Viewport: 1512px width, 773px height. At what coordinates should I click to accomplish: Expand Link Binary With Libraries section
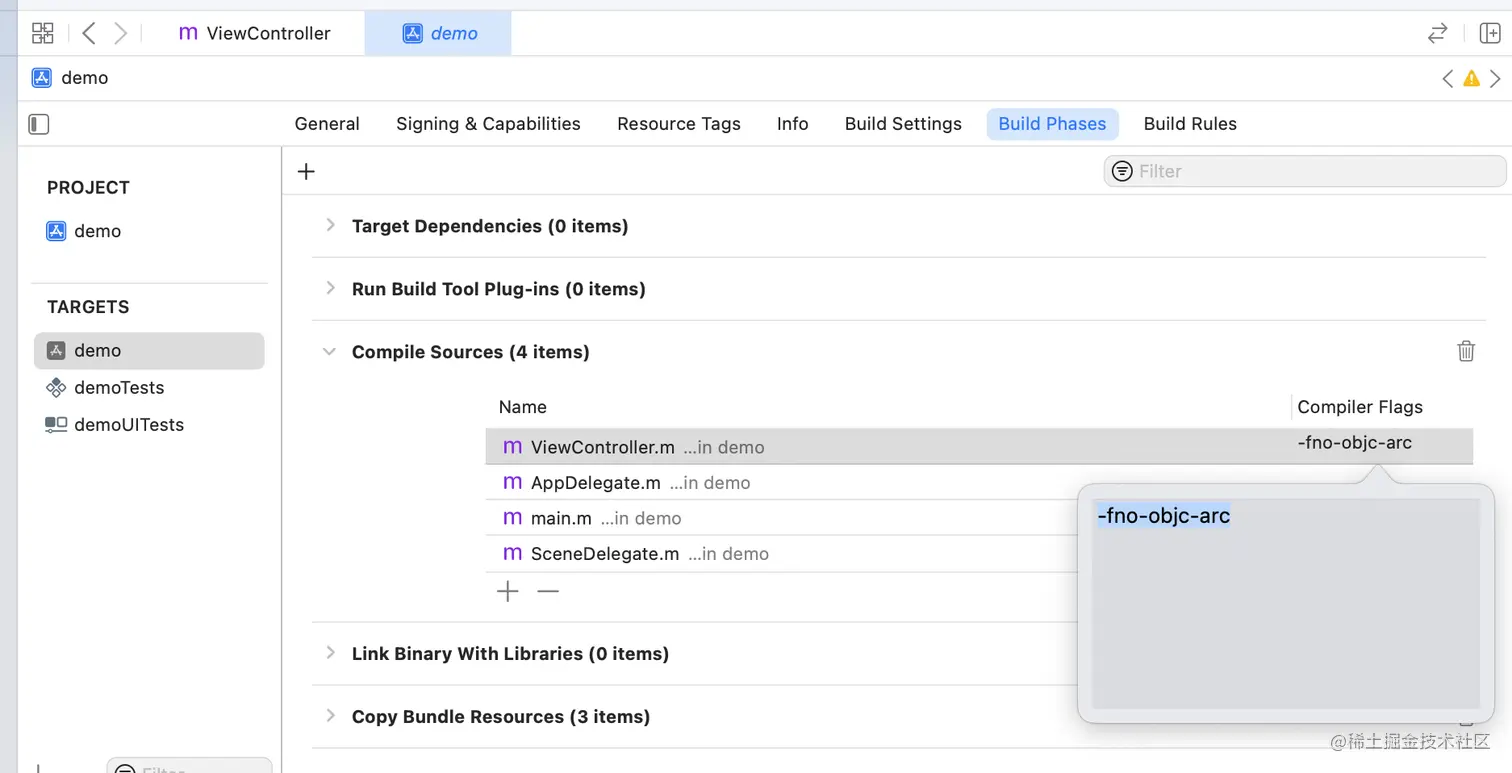330,653
